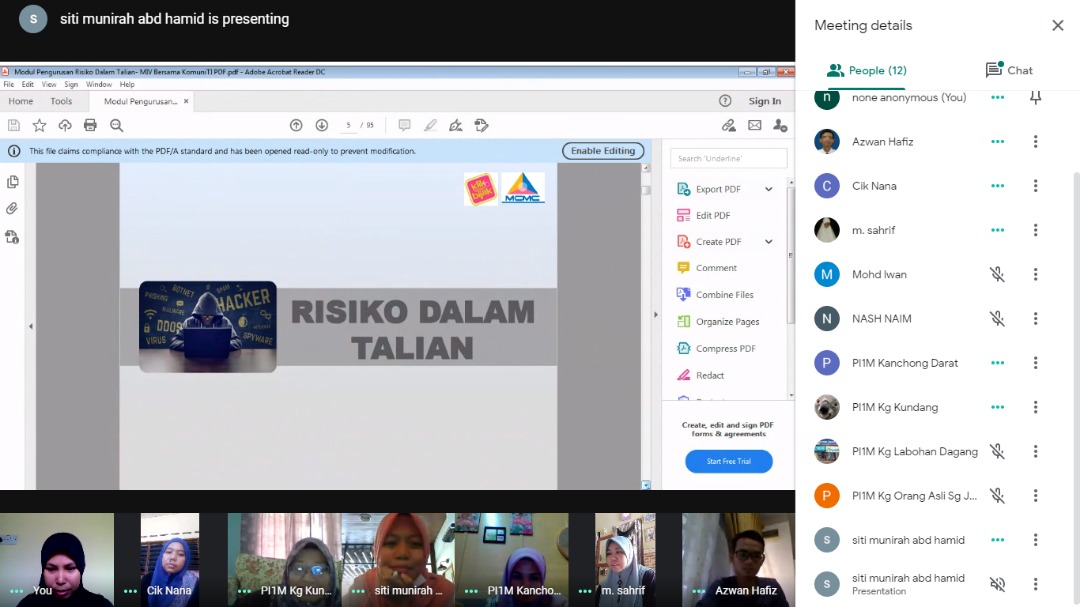Open the attachments paperclip panel icon
Viewport: 1080px width, 607px height.
click(12, 209)
